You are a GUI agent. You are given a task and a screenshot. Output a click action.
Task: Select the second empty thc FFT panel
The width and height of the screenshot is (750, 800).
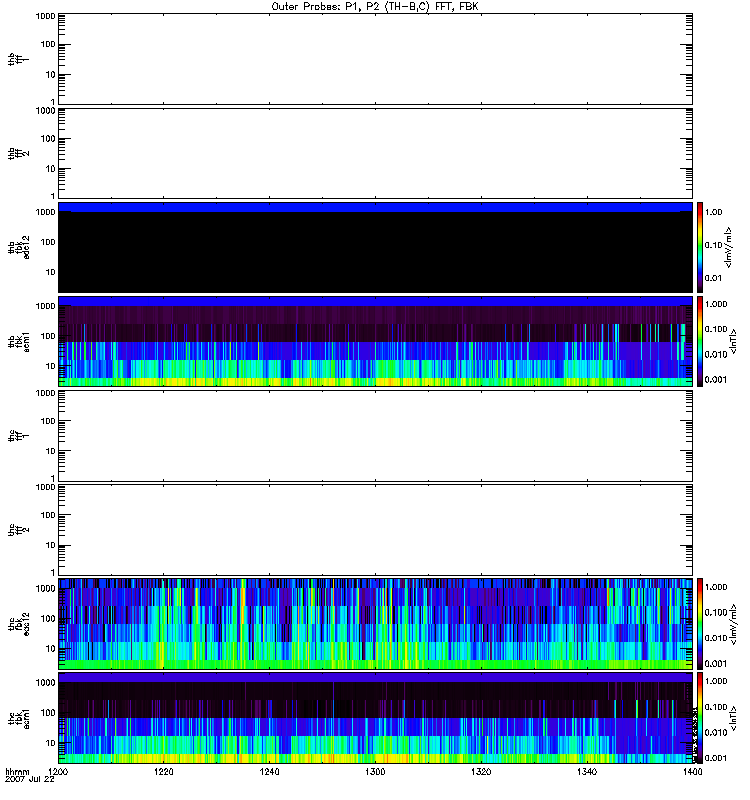tap(376, 529)
